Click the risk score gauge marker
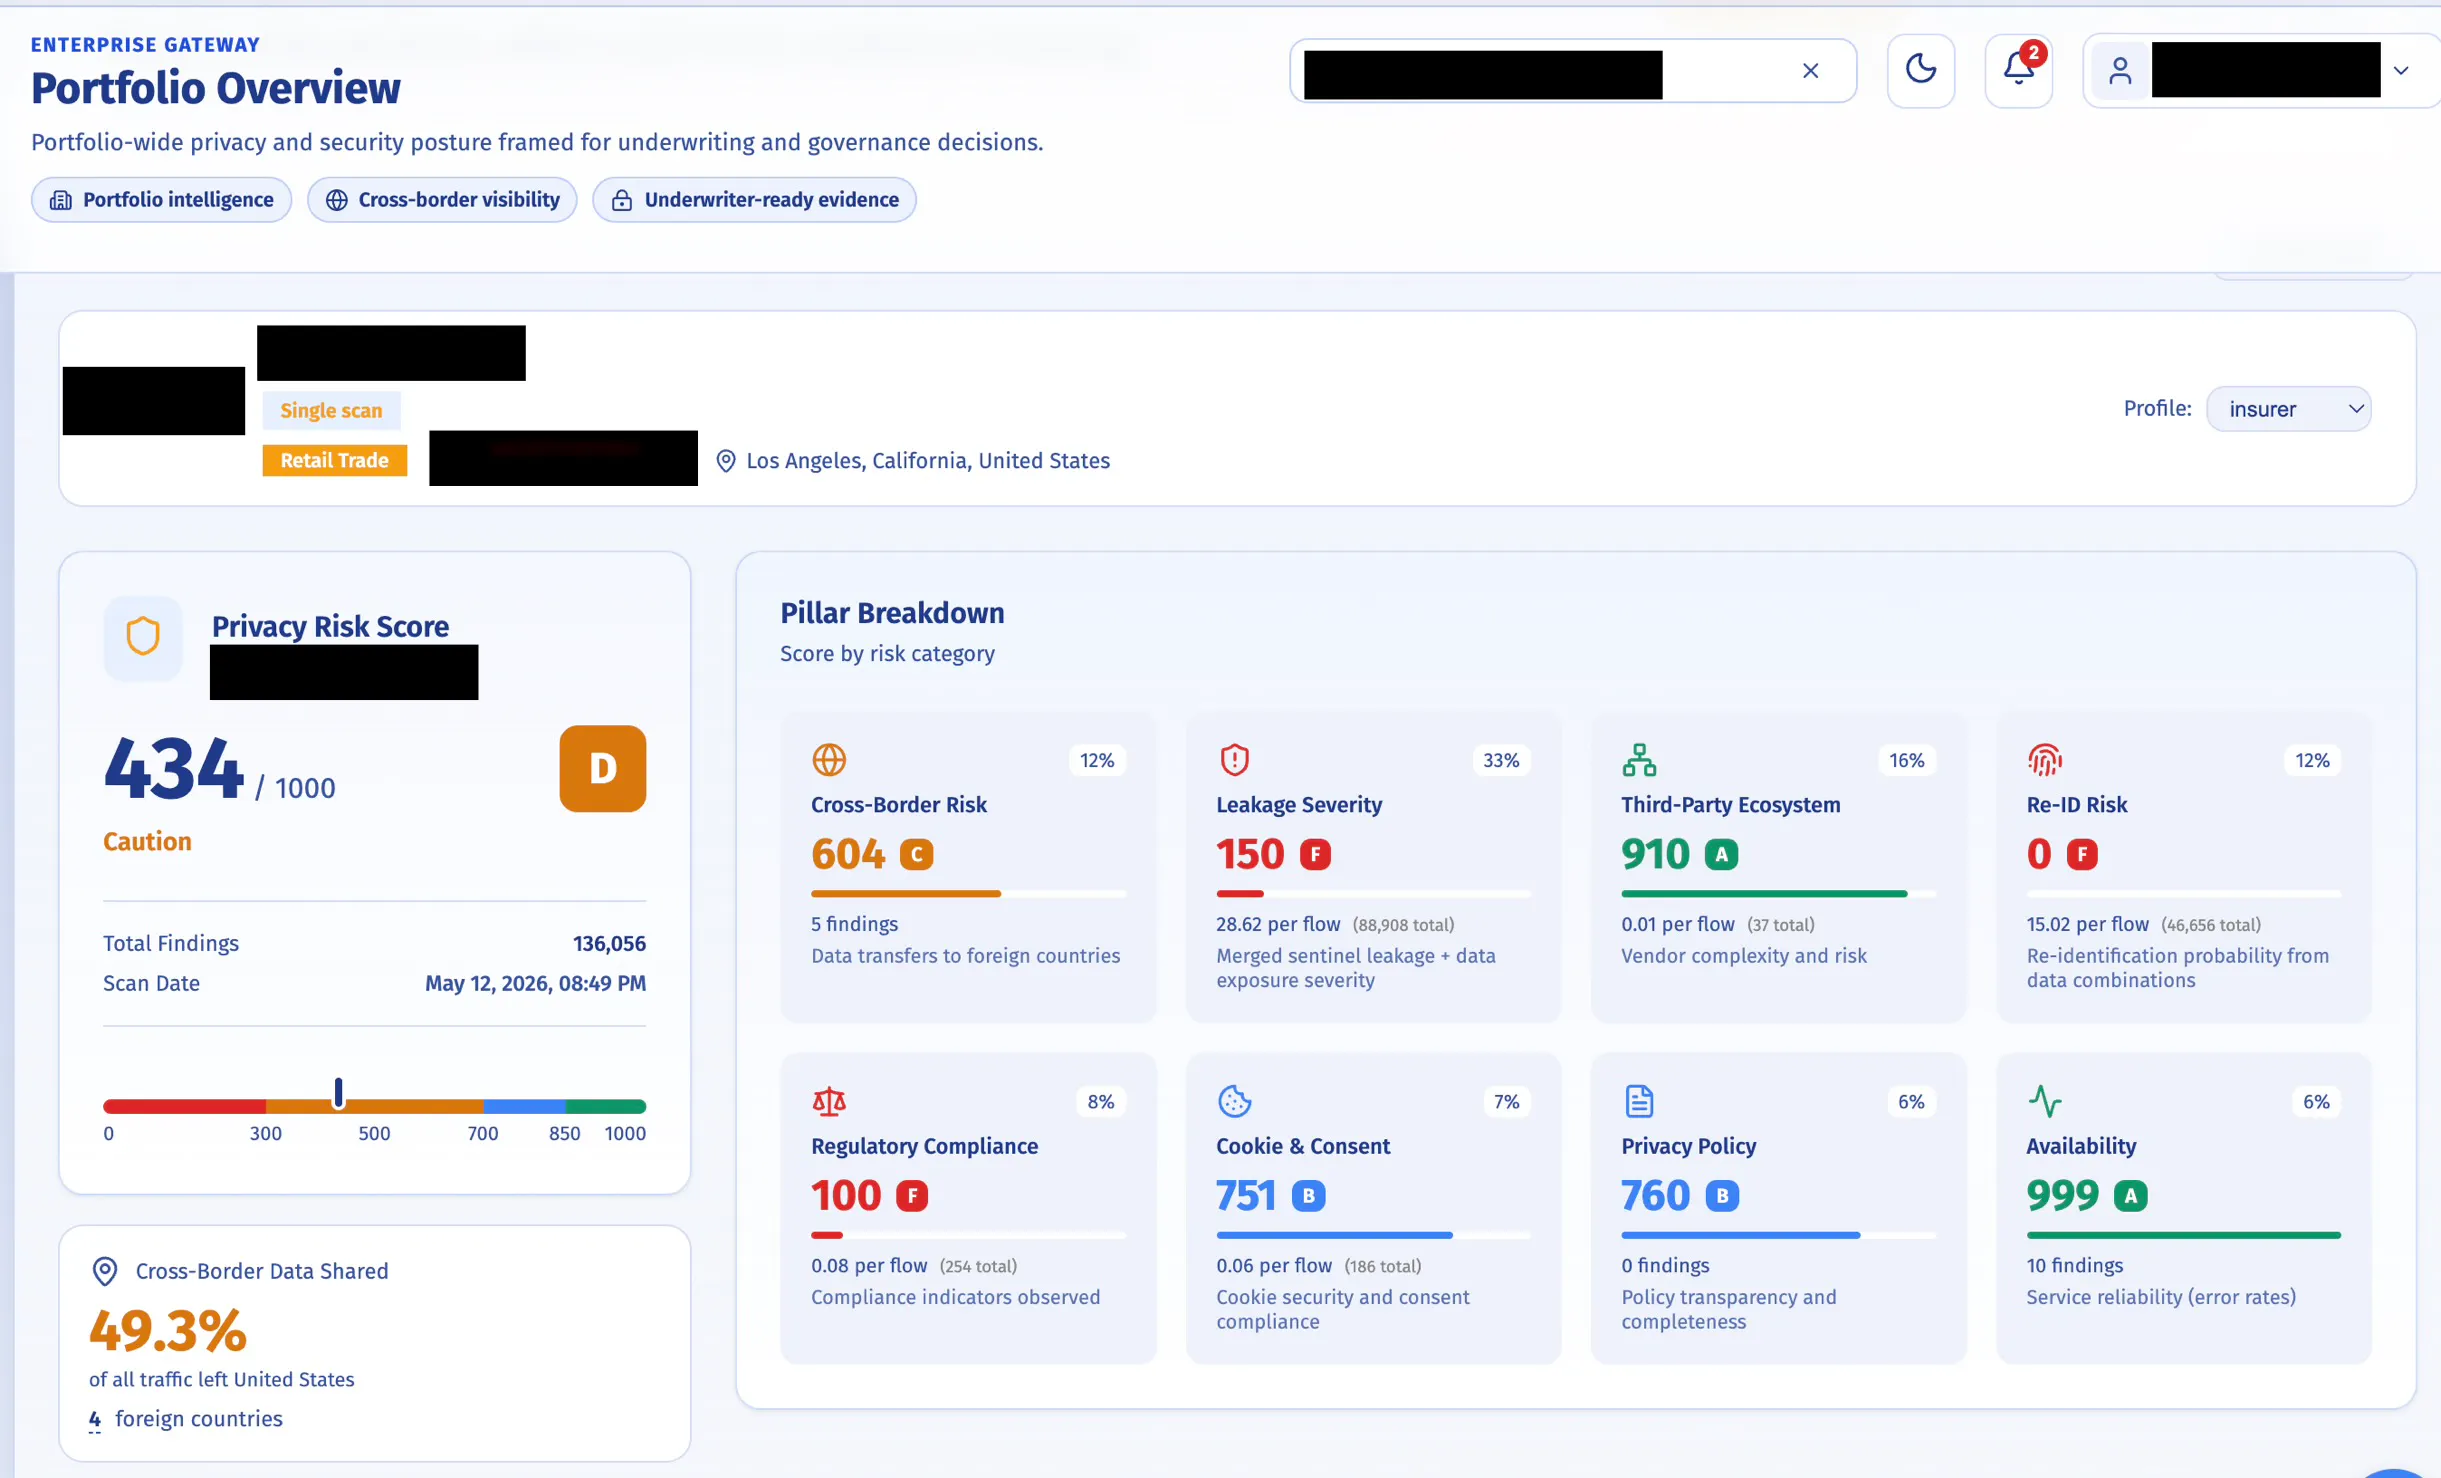 point(339,1093)
